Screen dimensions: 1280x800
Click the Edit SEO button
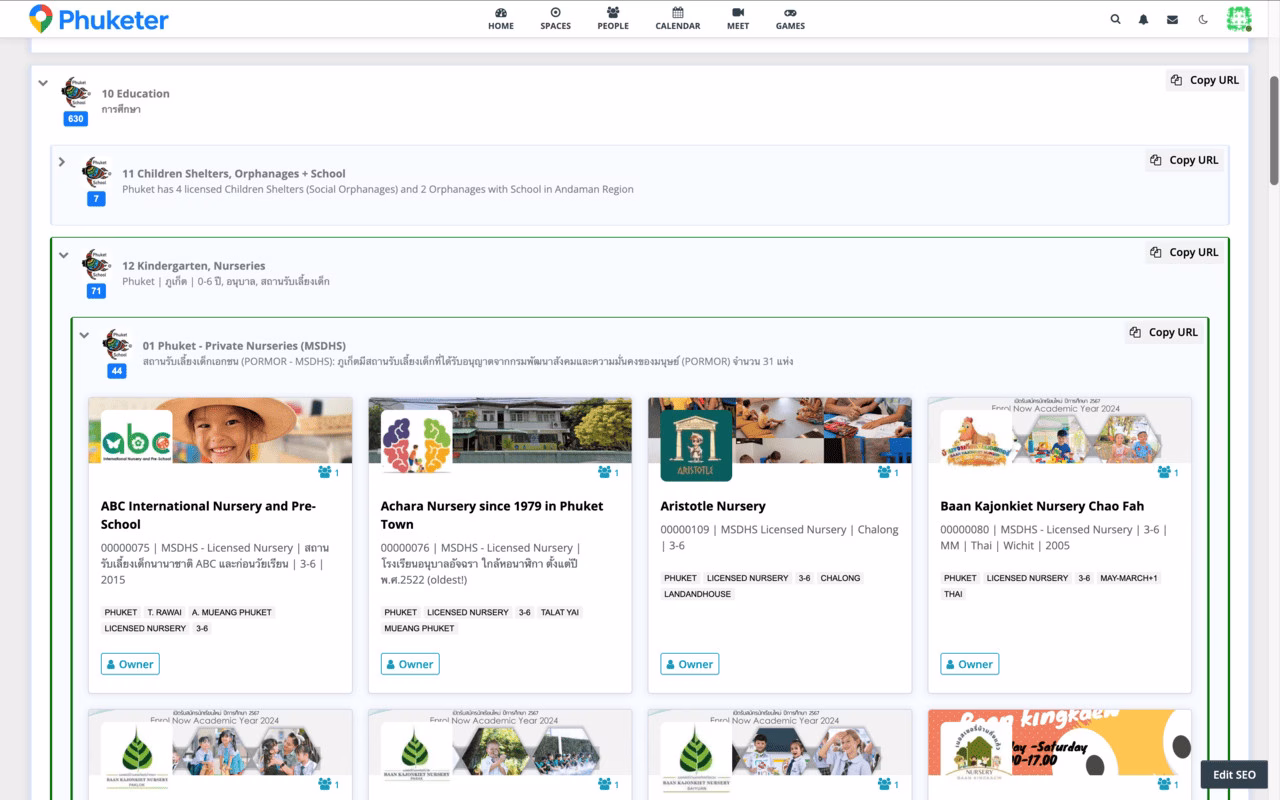1234,775
